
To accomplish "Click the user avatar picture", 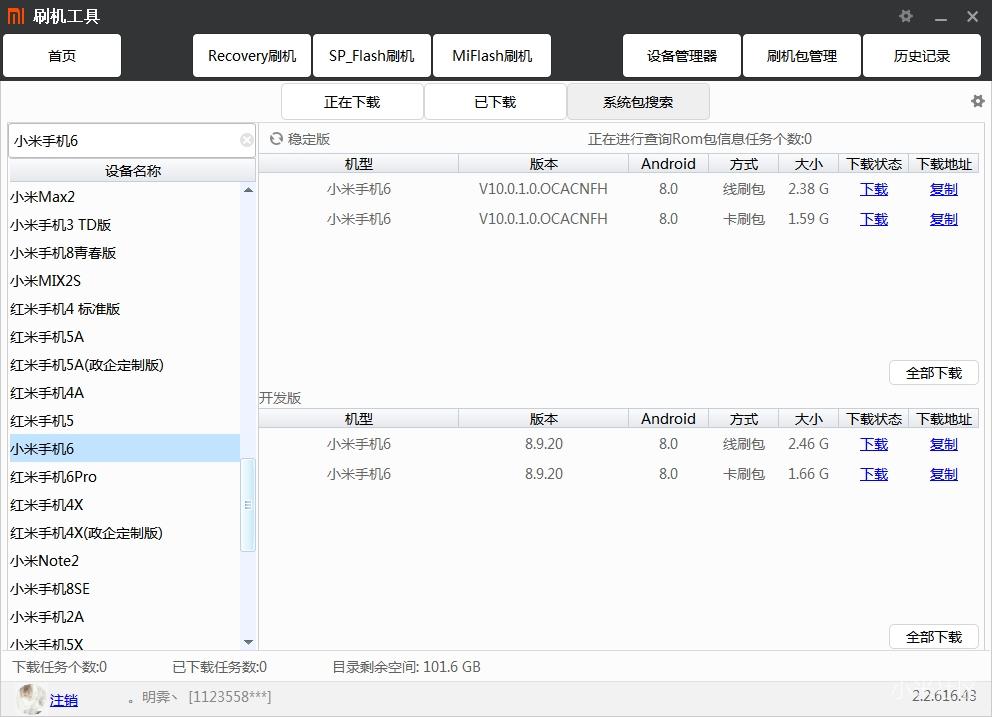I will click(30, 699).
